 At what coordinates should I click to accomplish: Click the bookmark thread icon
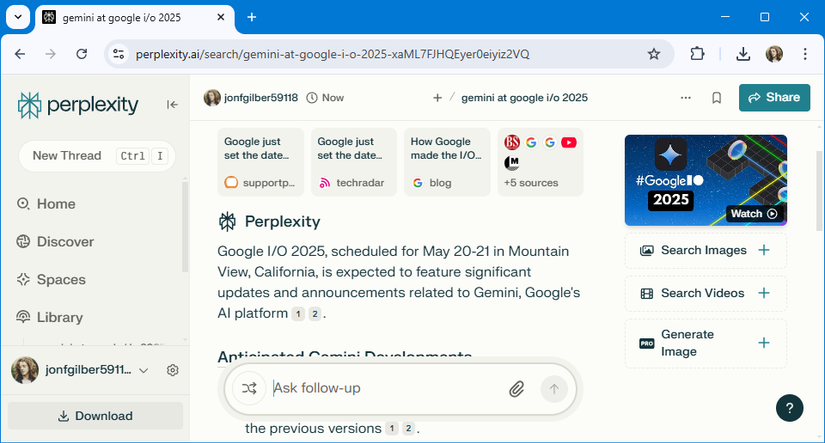(717, 98)
